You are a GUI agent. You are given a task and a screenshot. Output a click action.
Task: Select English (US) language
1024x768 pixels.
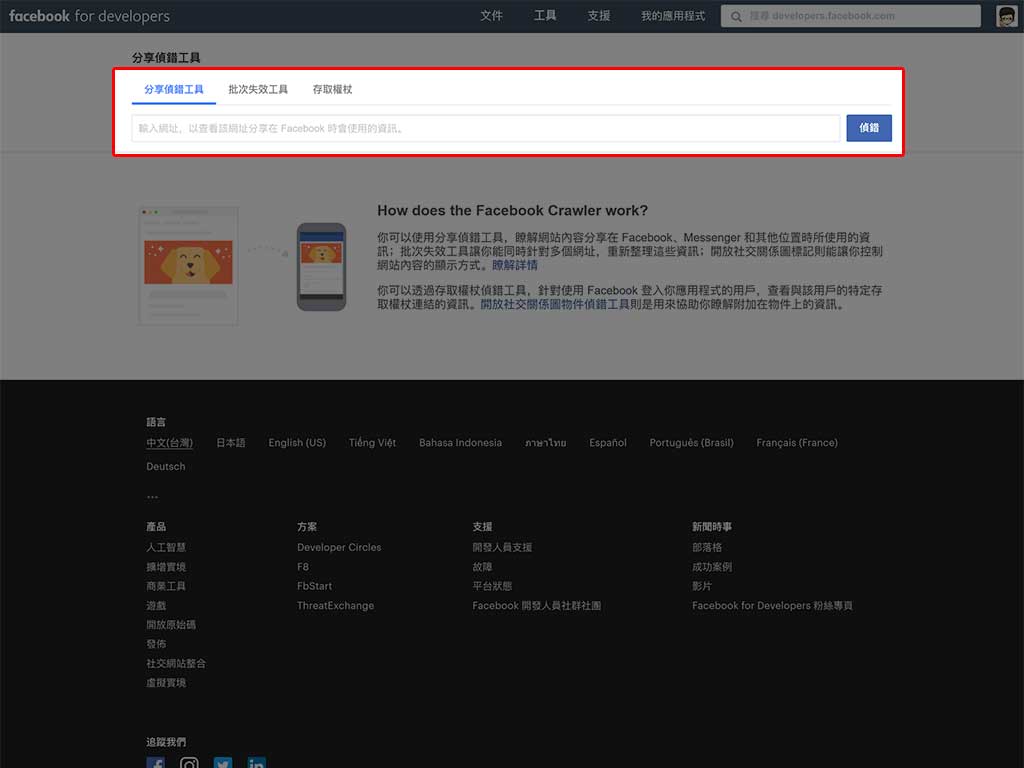[x=297, y=443]
